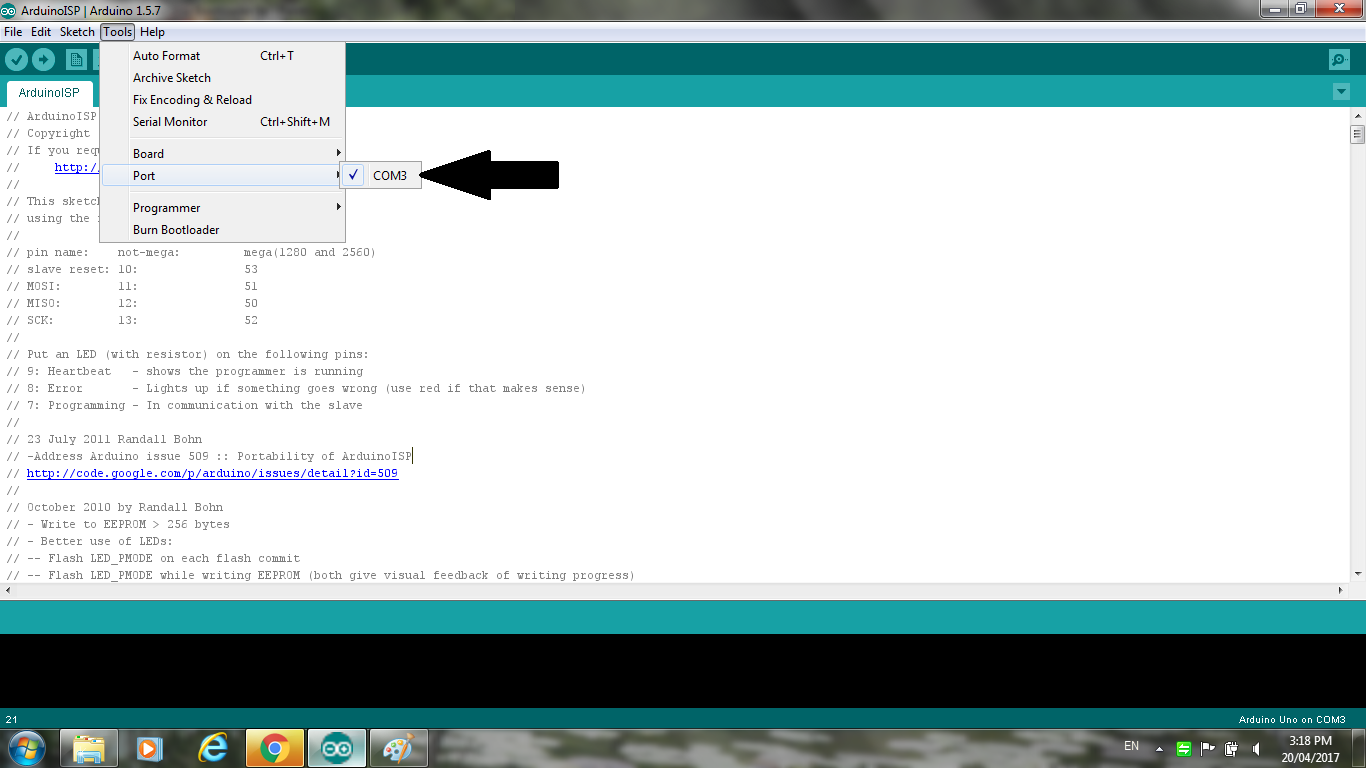Screen dimensions: 1366x768
Task: Click the editor vertical scrollbar thumb
Action: coord(1357,134)
